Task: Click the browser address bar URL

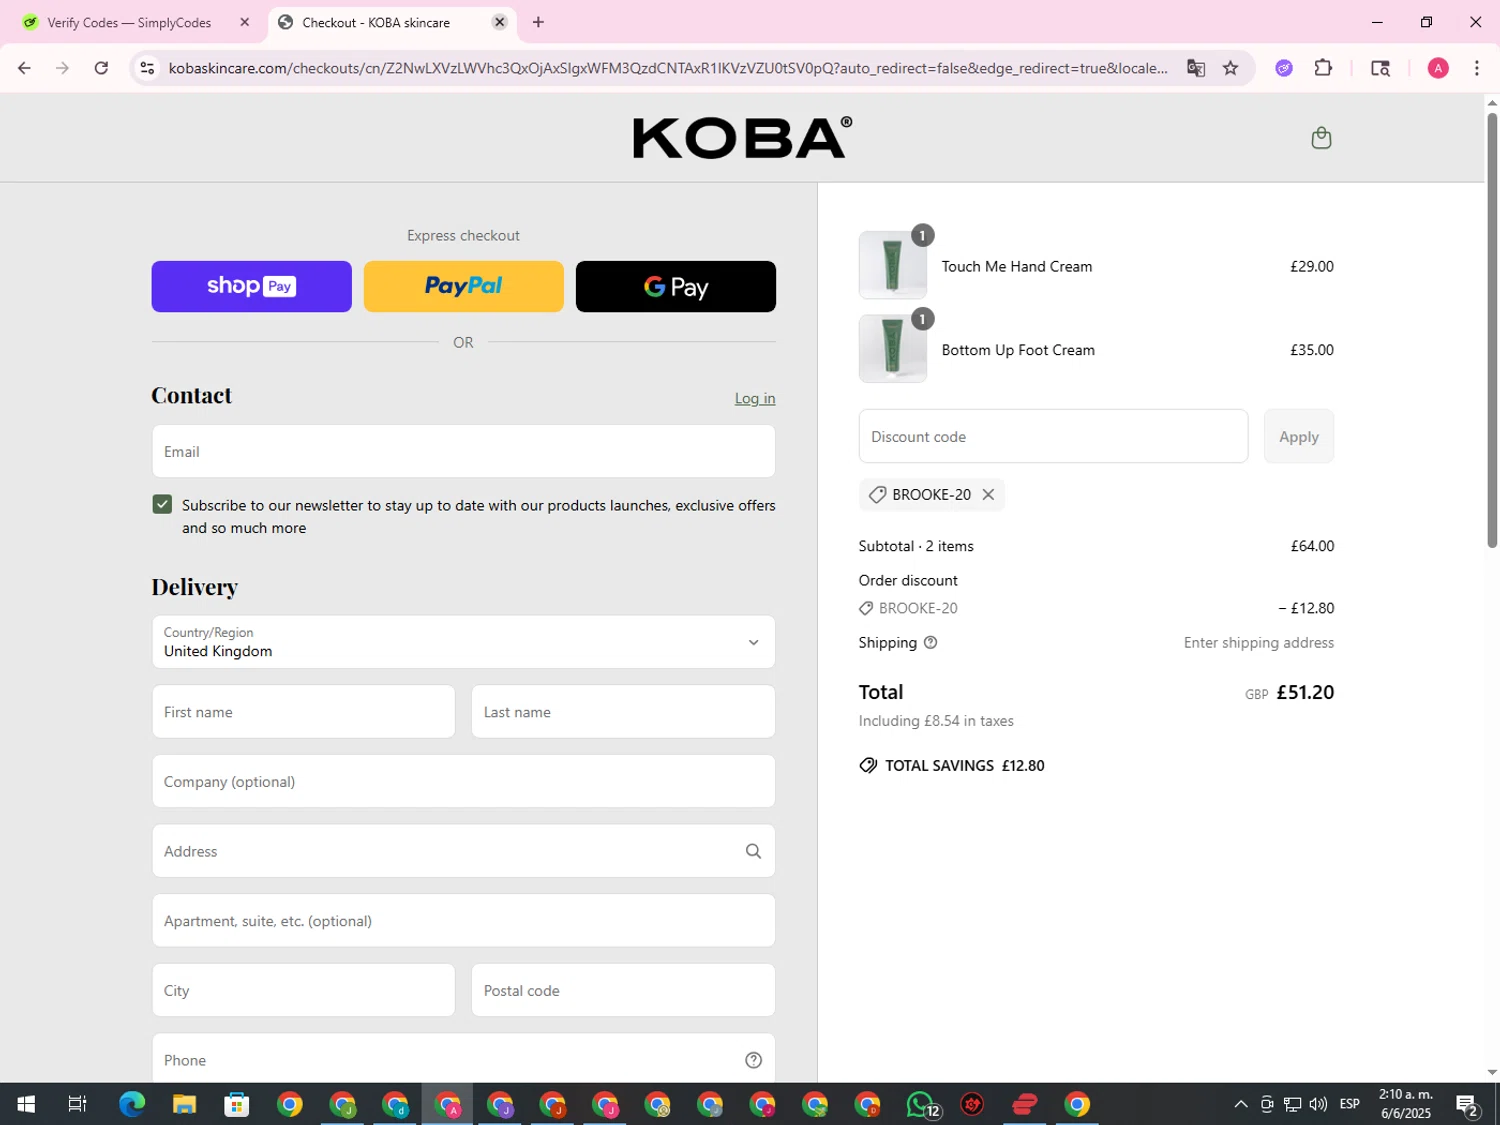Action: 668,68
